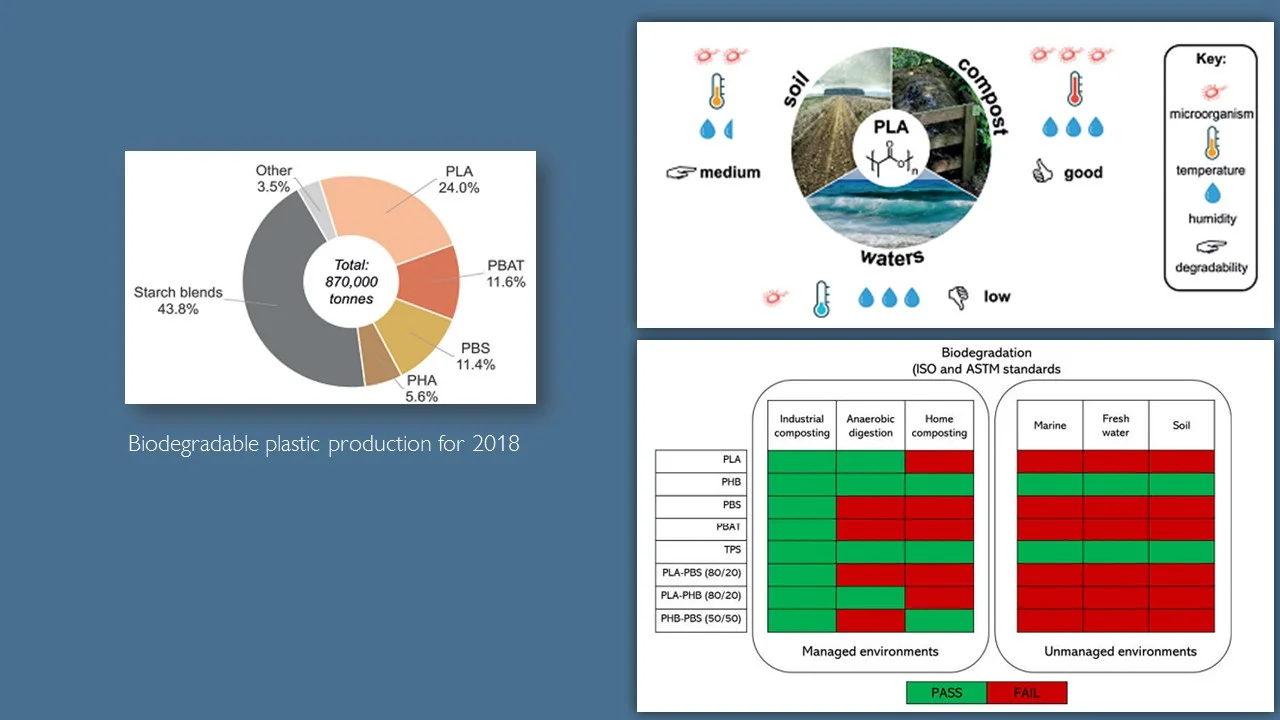Click the Biodegradation standards heading
1280x720 pixels.
tap(986, 360)
